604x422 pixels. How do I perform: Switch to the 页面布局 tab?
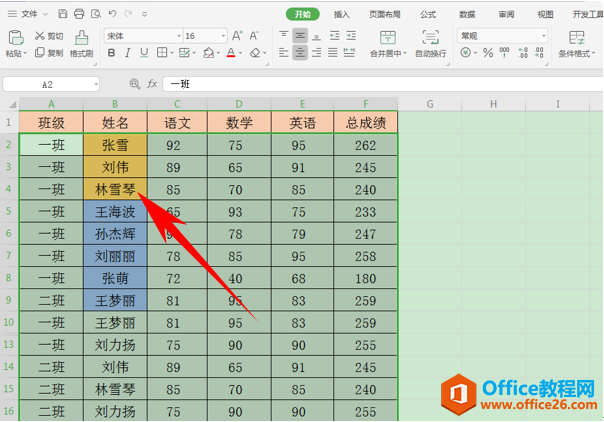click(x=384, y=14)
